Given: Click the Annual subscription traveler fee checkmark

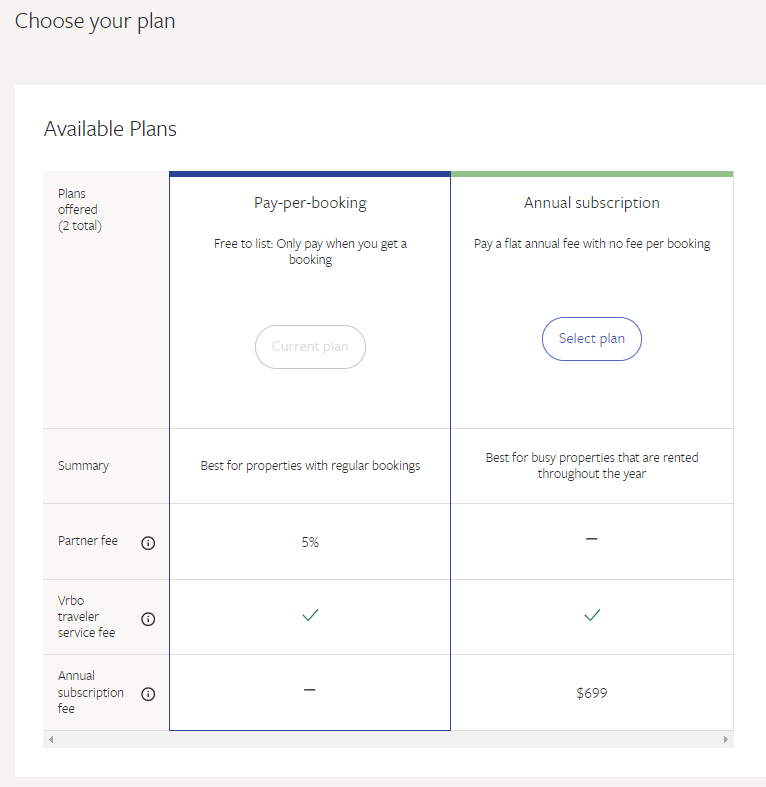Looking at the screenshot, I should [x=592, y=615].
